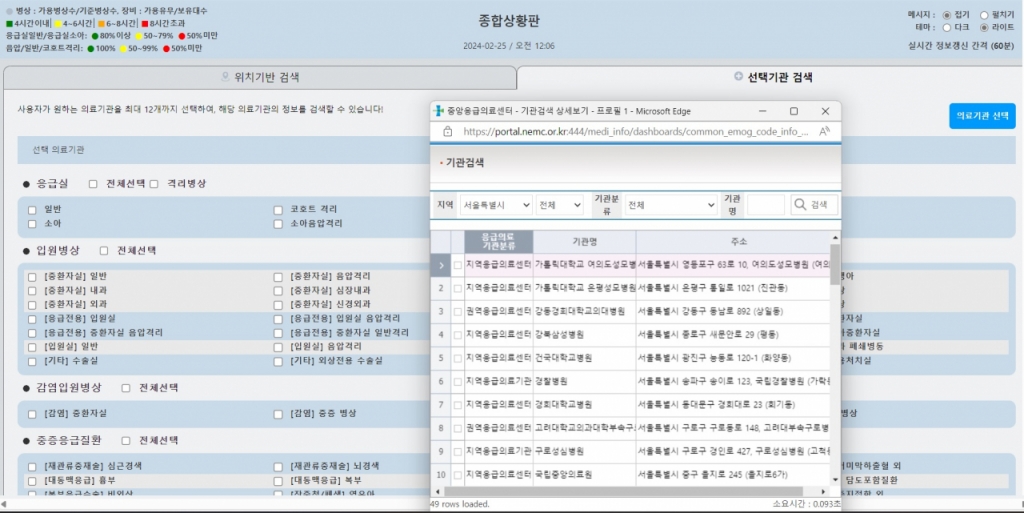Image resolution: width=1024 pixels, height=513 pixels.
Task: Click the plus icon on 선택기관 검색 tab
Action: point(738,76)
